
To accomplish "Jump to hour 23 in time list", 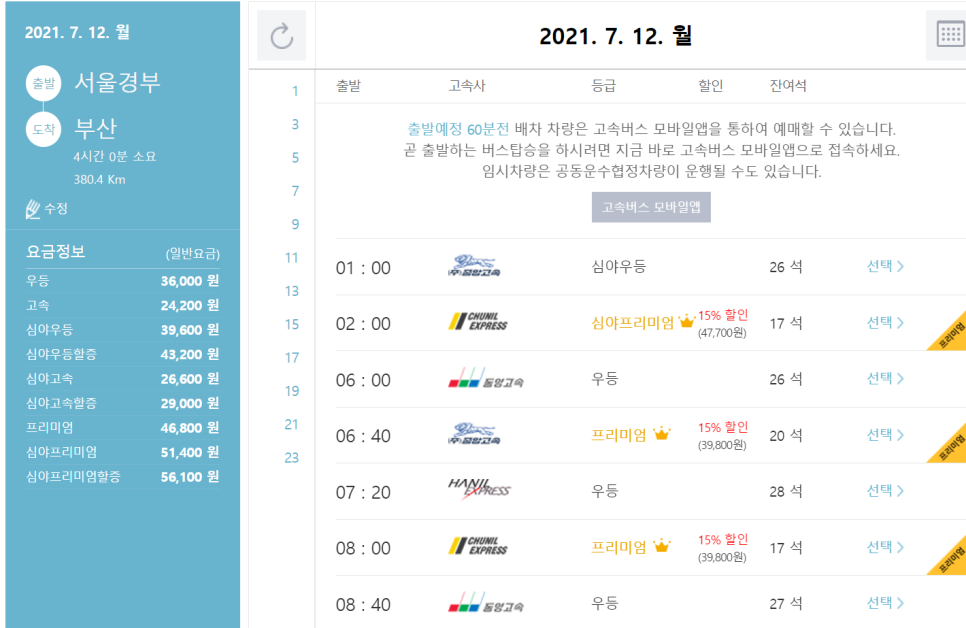I will pos(291,458).
